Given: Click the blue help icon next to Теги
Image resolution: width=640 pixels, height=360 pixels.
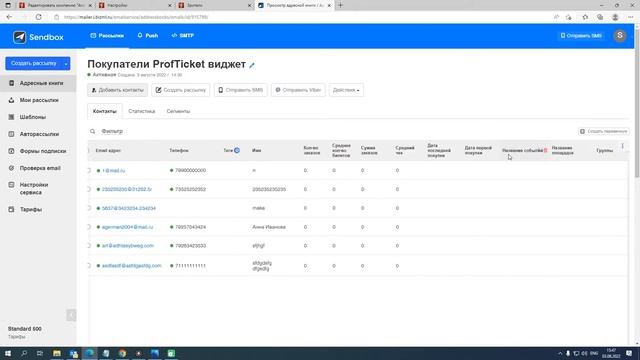Looking at the screenshot, I should pos(237,151).
